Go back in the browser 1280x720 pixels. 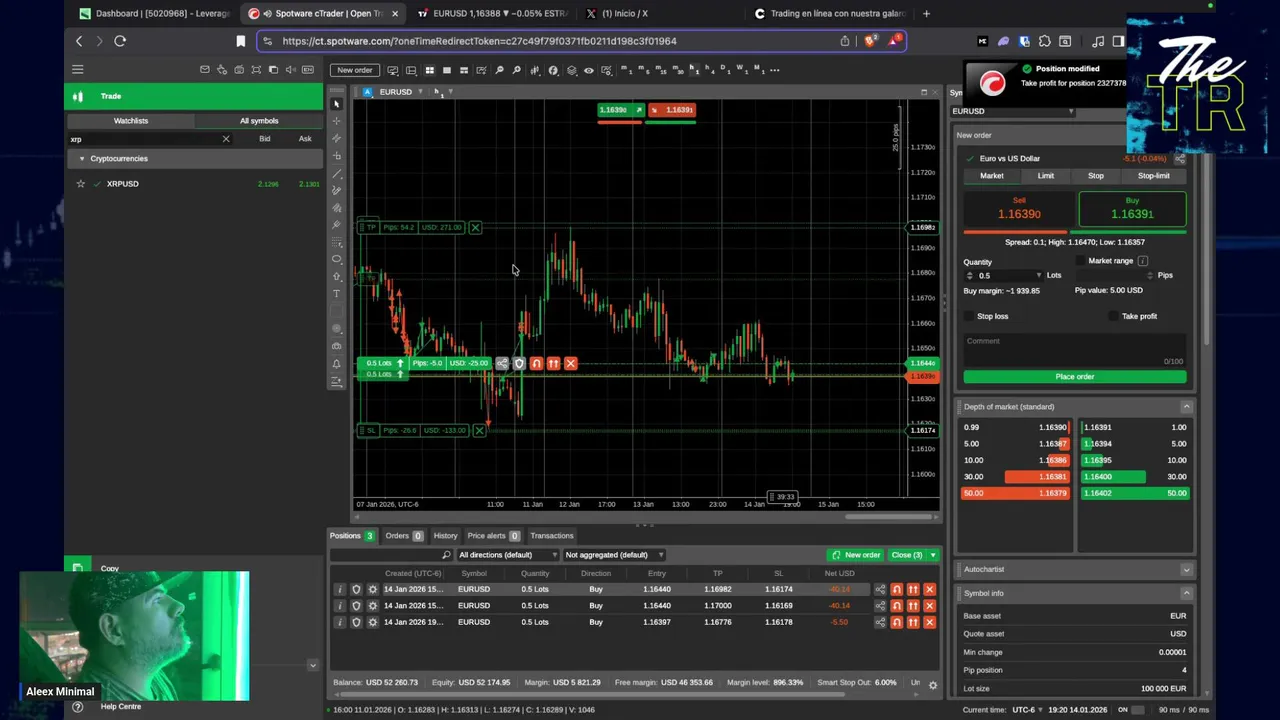pyautogui.click(x=79, y=41)
